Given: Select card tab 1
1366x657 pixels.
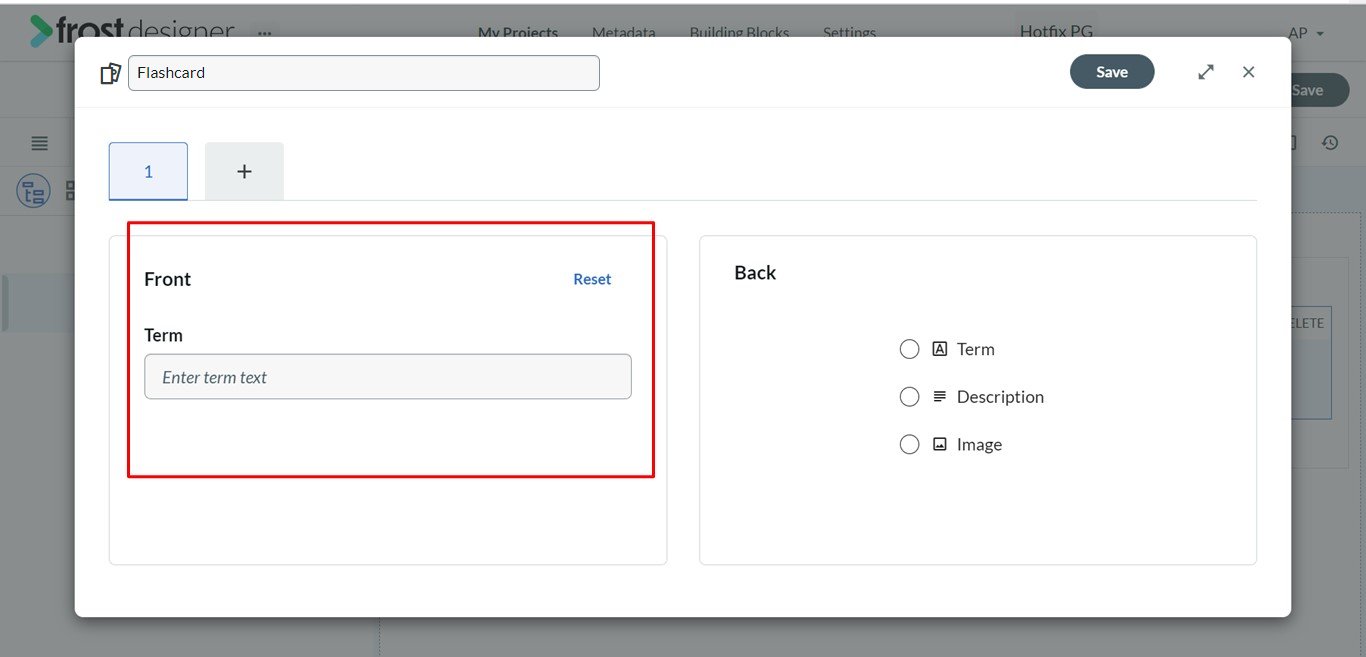Looking at the screenshot, I should [148, 171].
